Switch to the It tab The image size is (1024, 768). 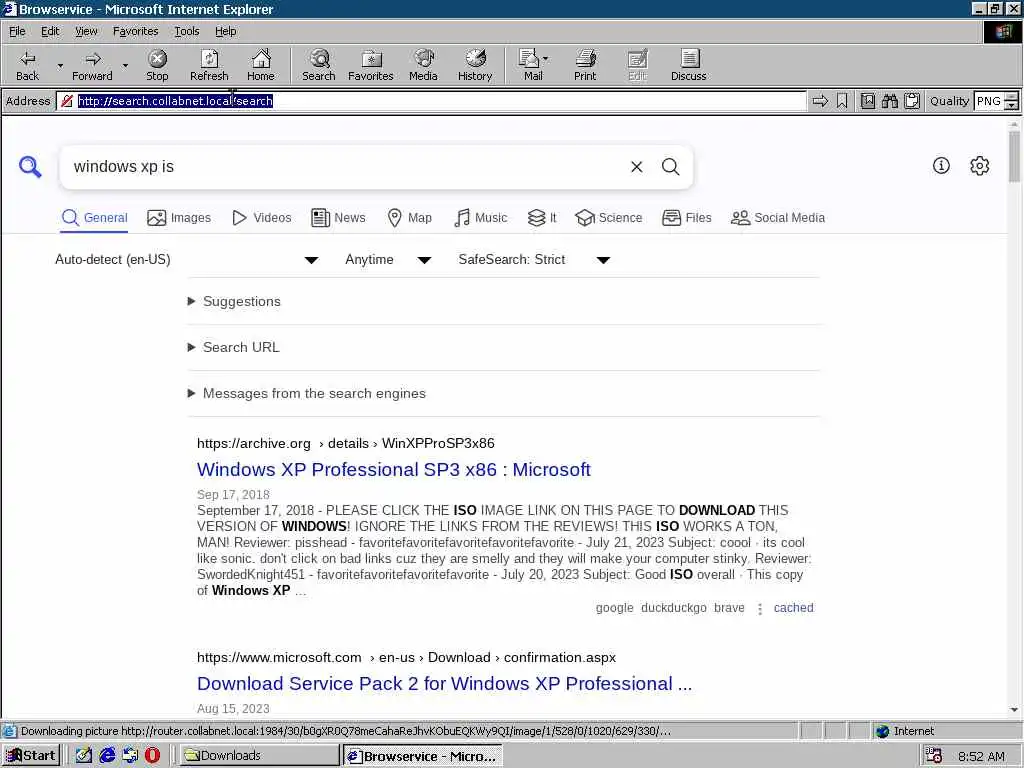542,217
